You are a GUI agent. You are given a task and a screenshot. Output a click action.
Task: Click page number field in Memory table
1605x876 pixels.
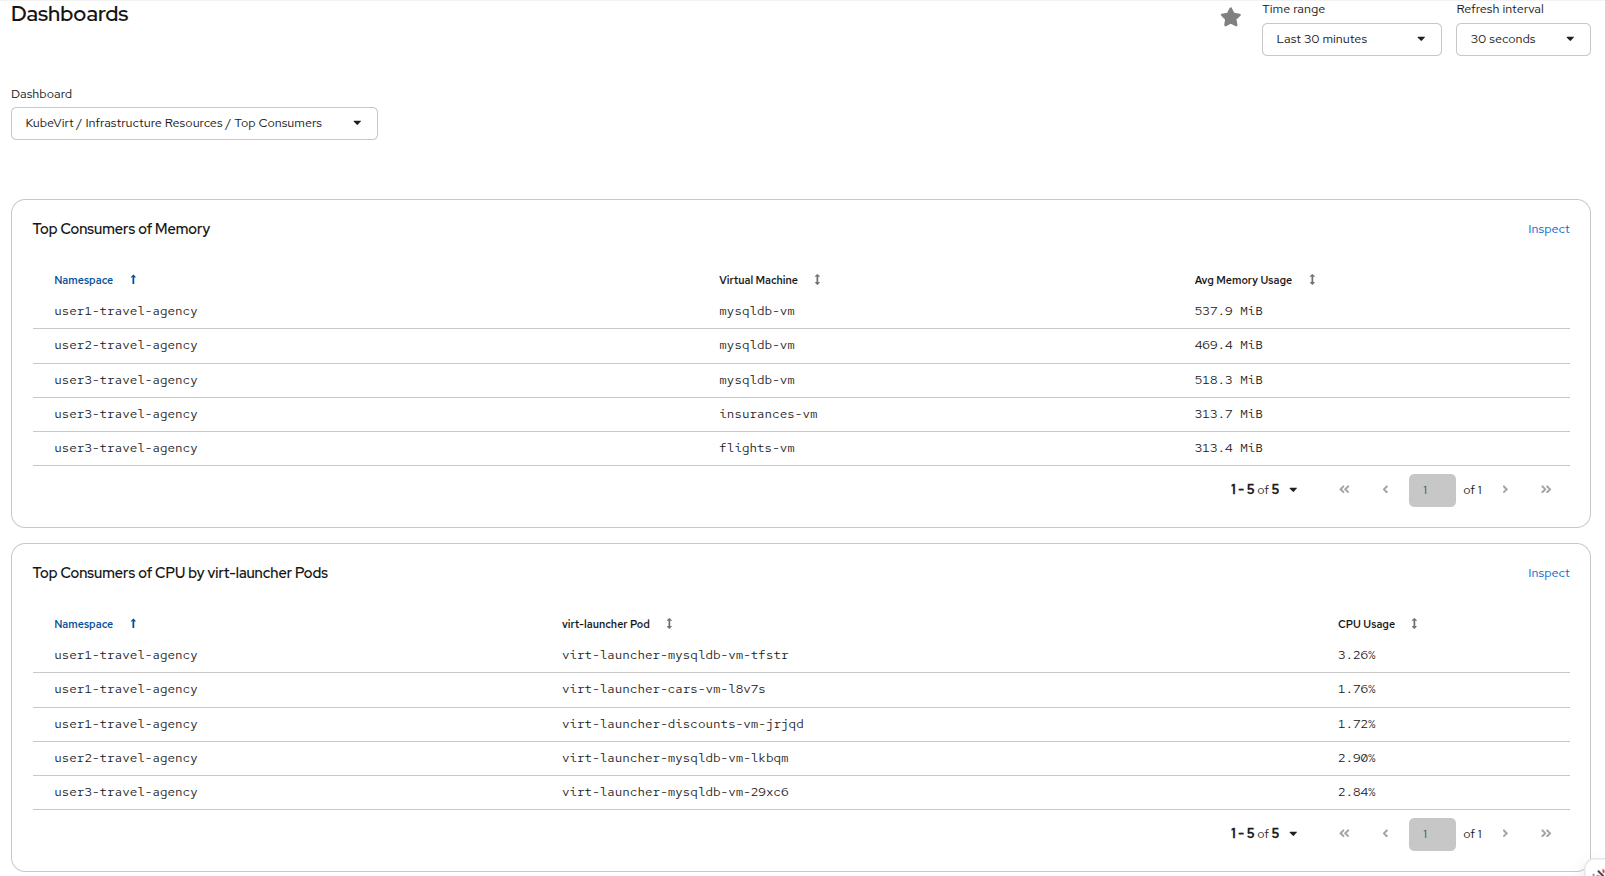pos(1431,490)
